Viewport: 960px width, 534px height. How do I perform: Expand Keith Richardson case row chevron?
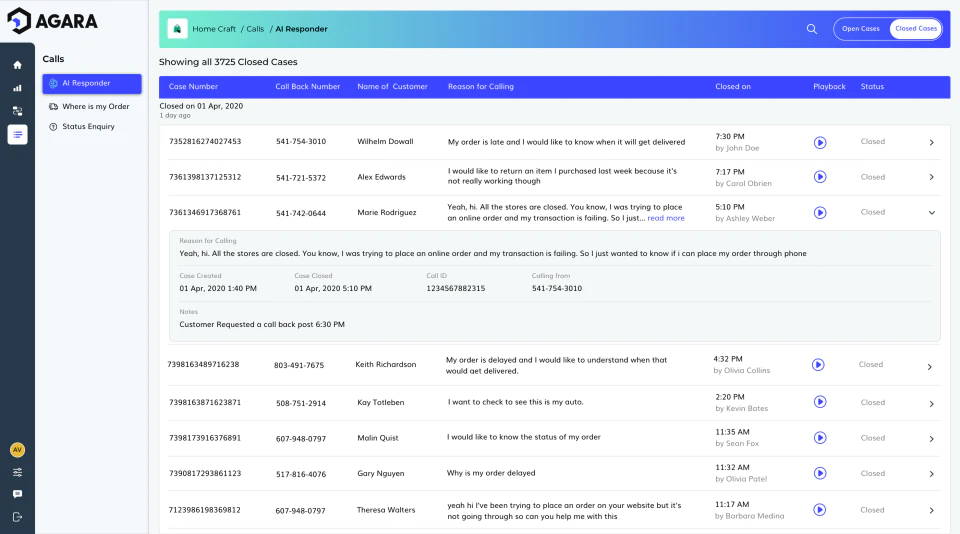click(929, 367)
